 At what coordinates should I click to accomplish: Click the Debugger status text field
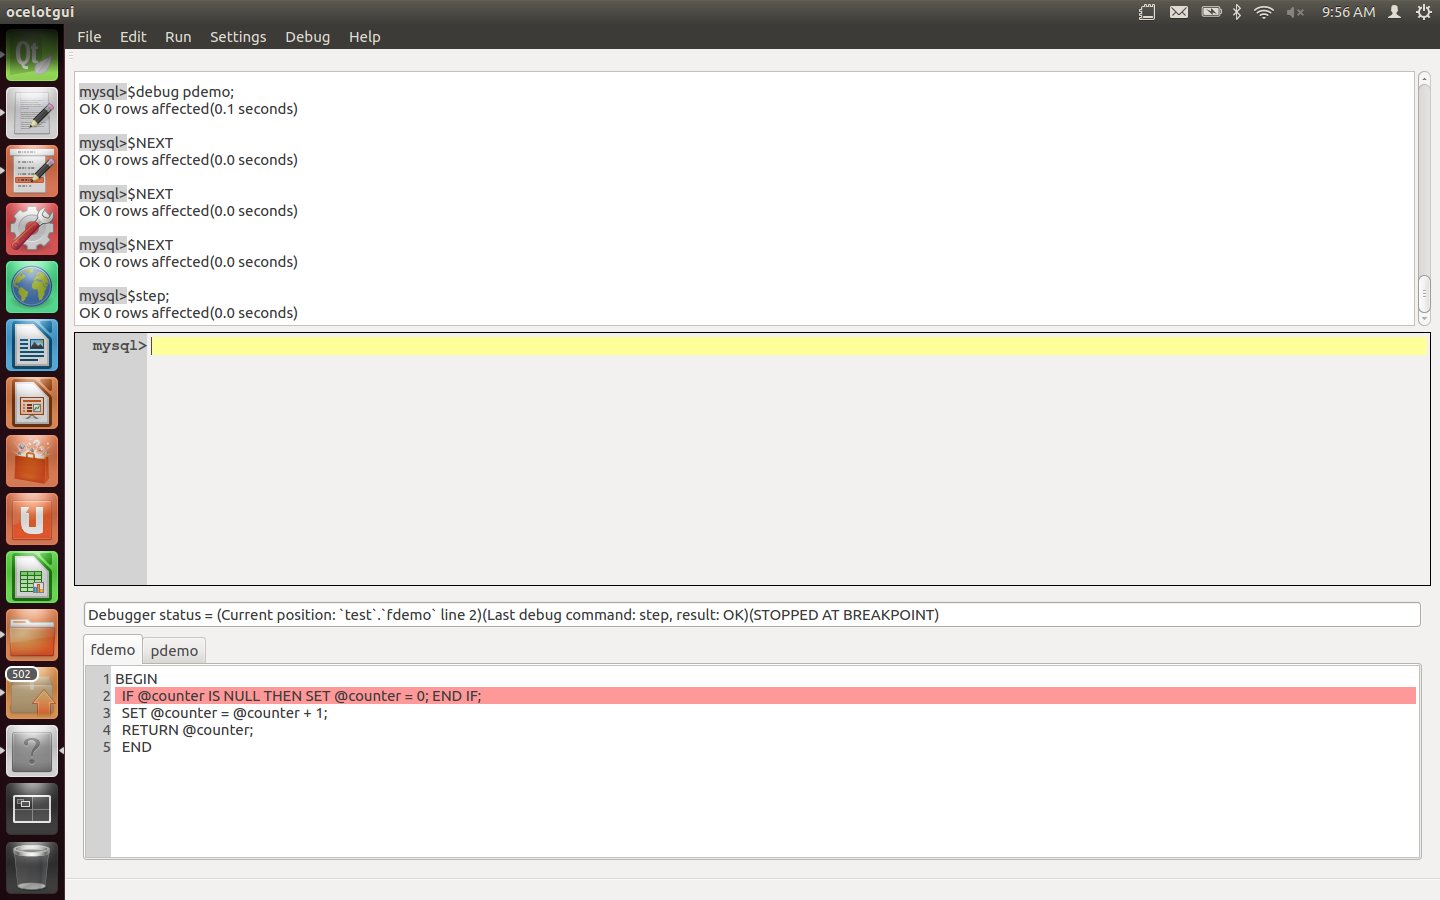coord(752,615)
